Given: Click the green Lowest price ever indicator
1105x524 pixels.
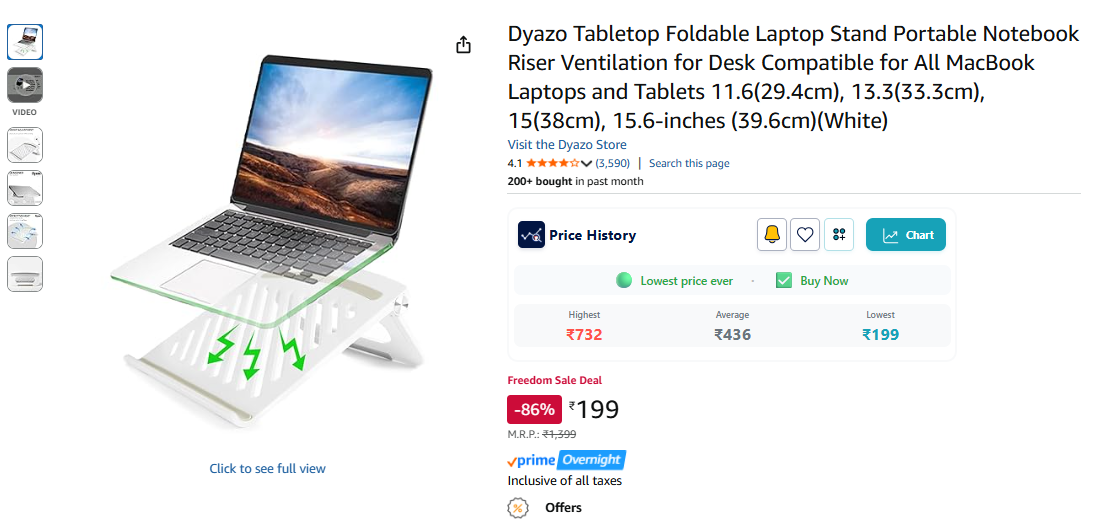Looking at the screenshot, I should (x=674, y=280).
